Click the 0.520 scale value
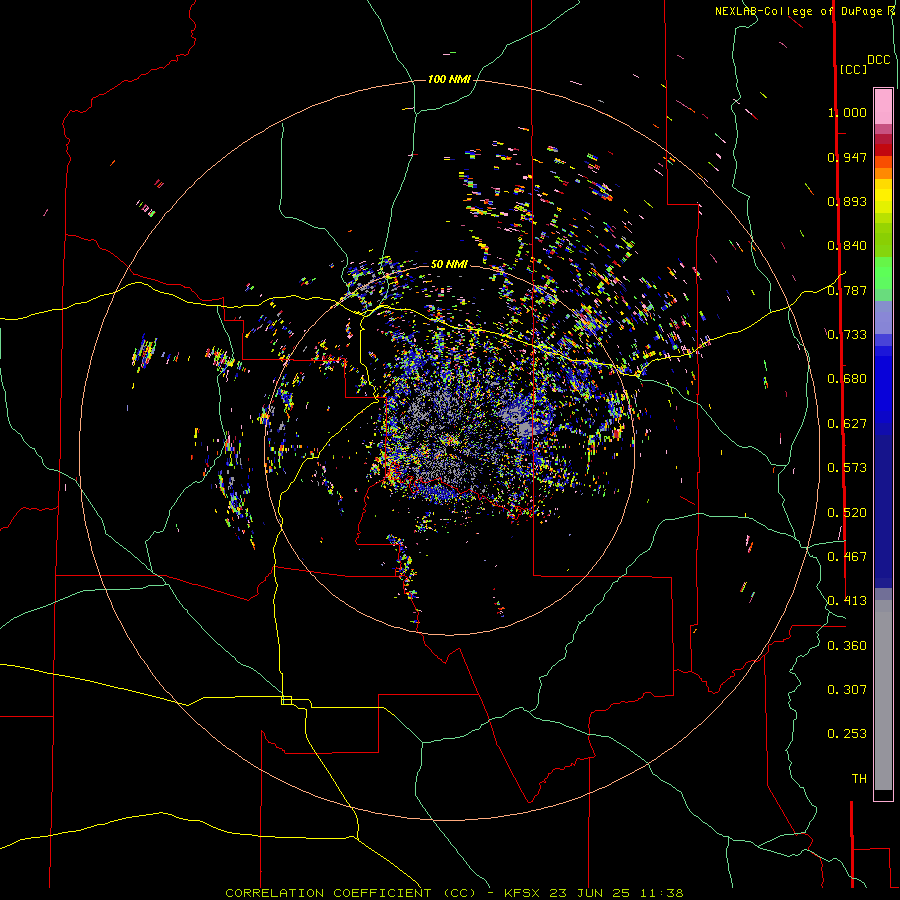Image resolution: width=900 pixels, height=900 pixels. point(847,513)
